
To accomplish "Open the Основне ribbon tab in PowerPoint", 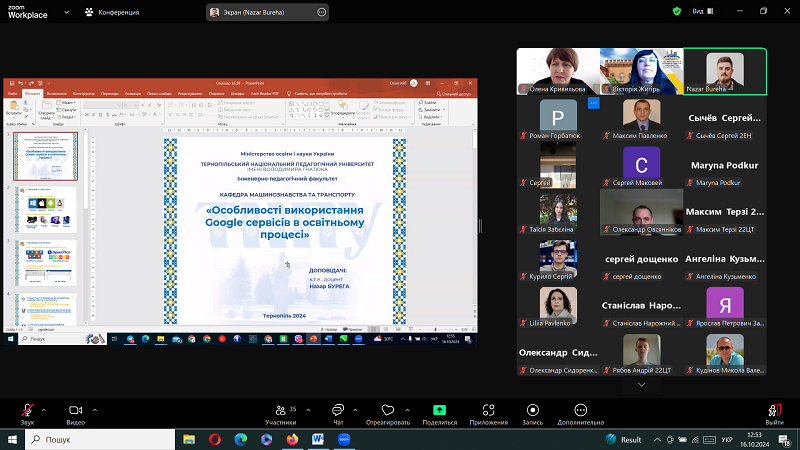I will (x=32, y=93).
